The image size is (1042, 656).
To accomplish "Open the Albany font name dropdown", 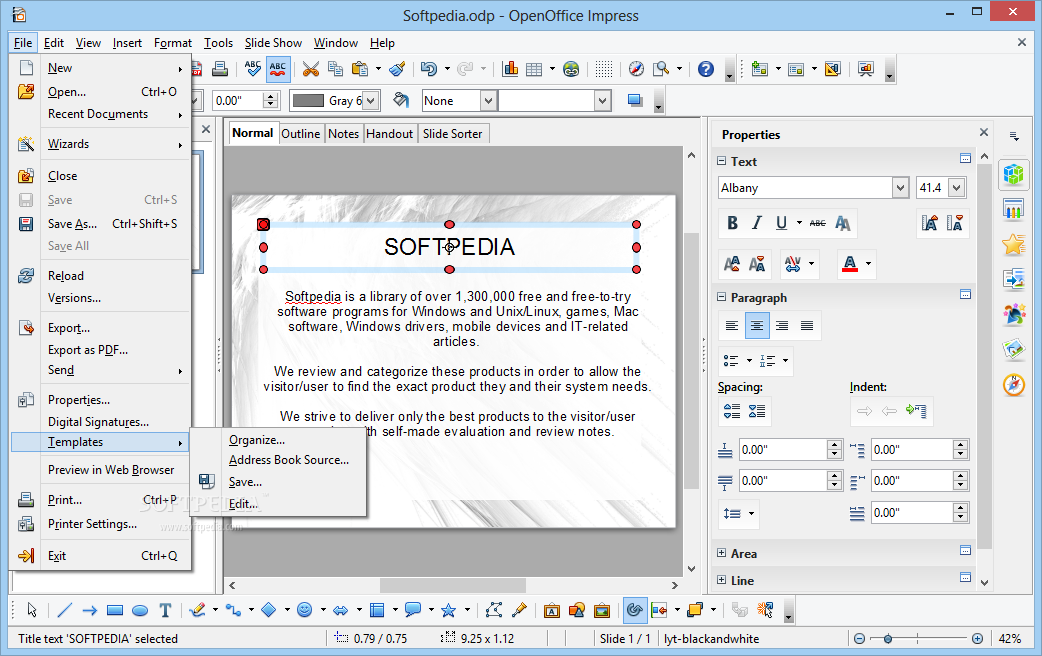I will 900,188.
